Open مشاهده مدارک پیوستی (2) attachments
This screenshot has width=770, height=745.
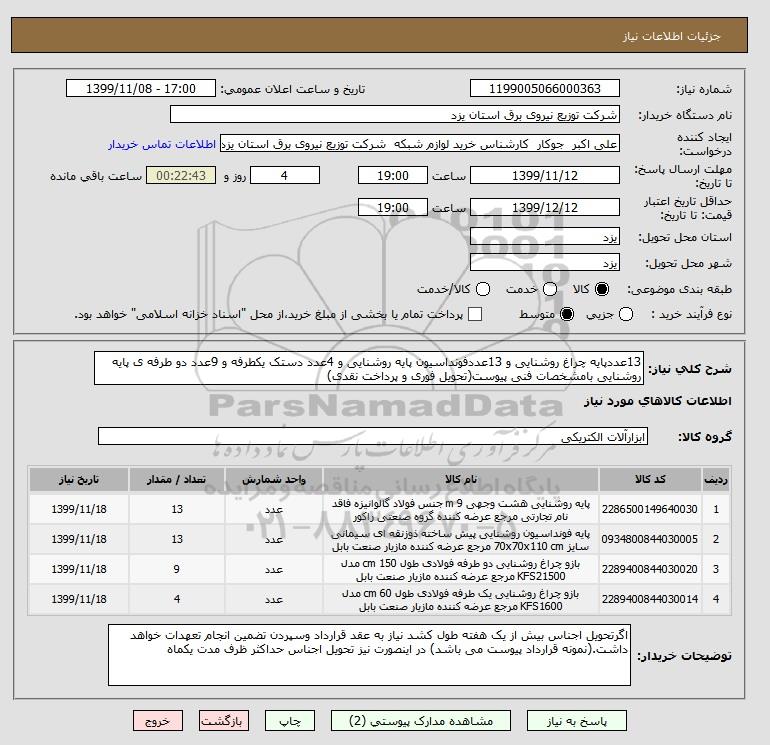coord(421,721)
